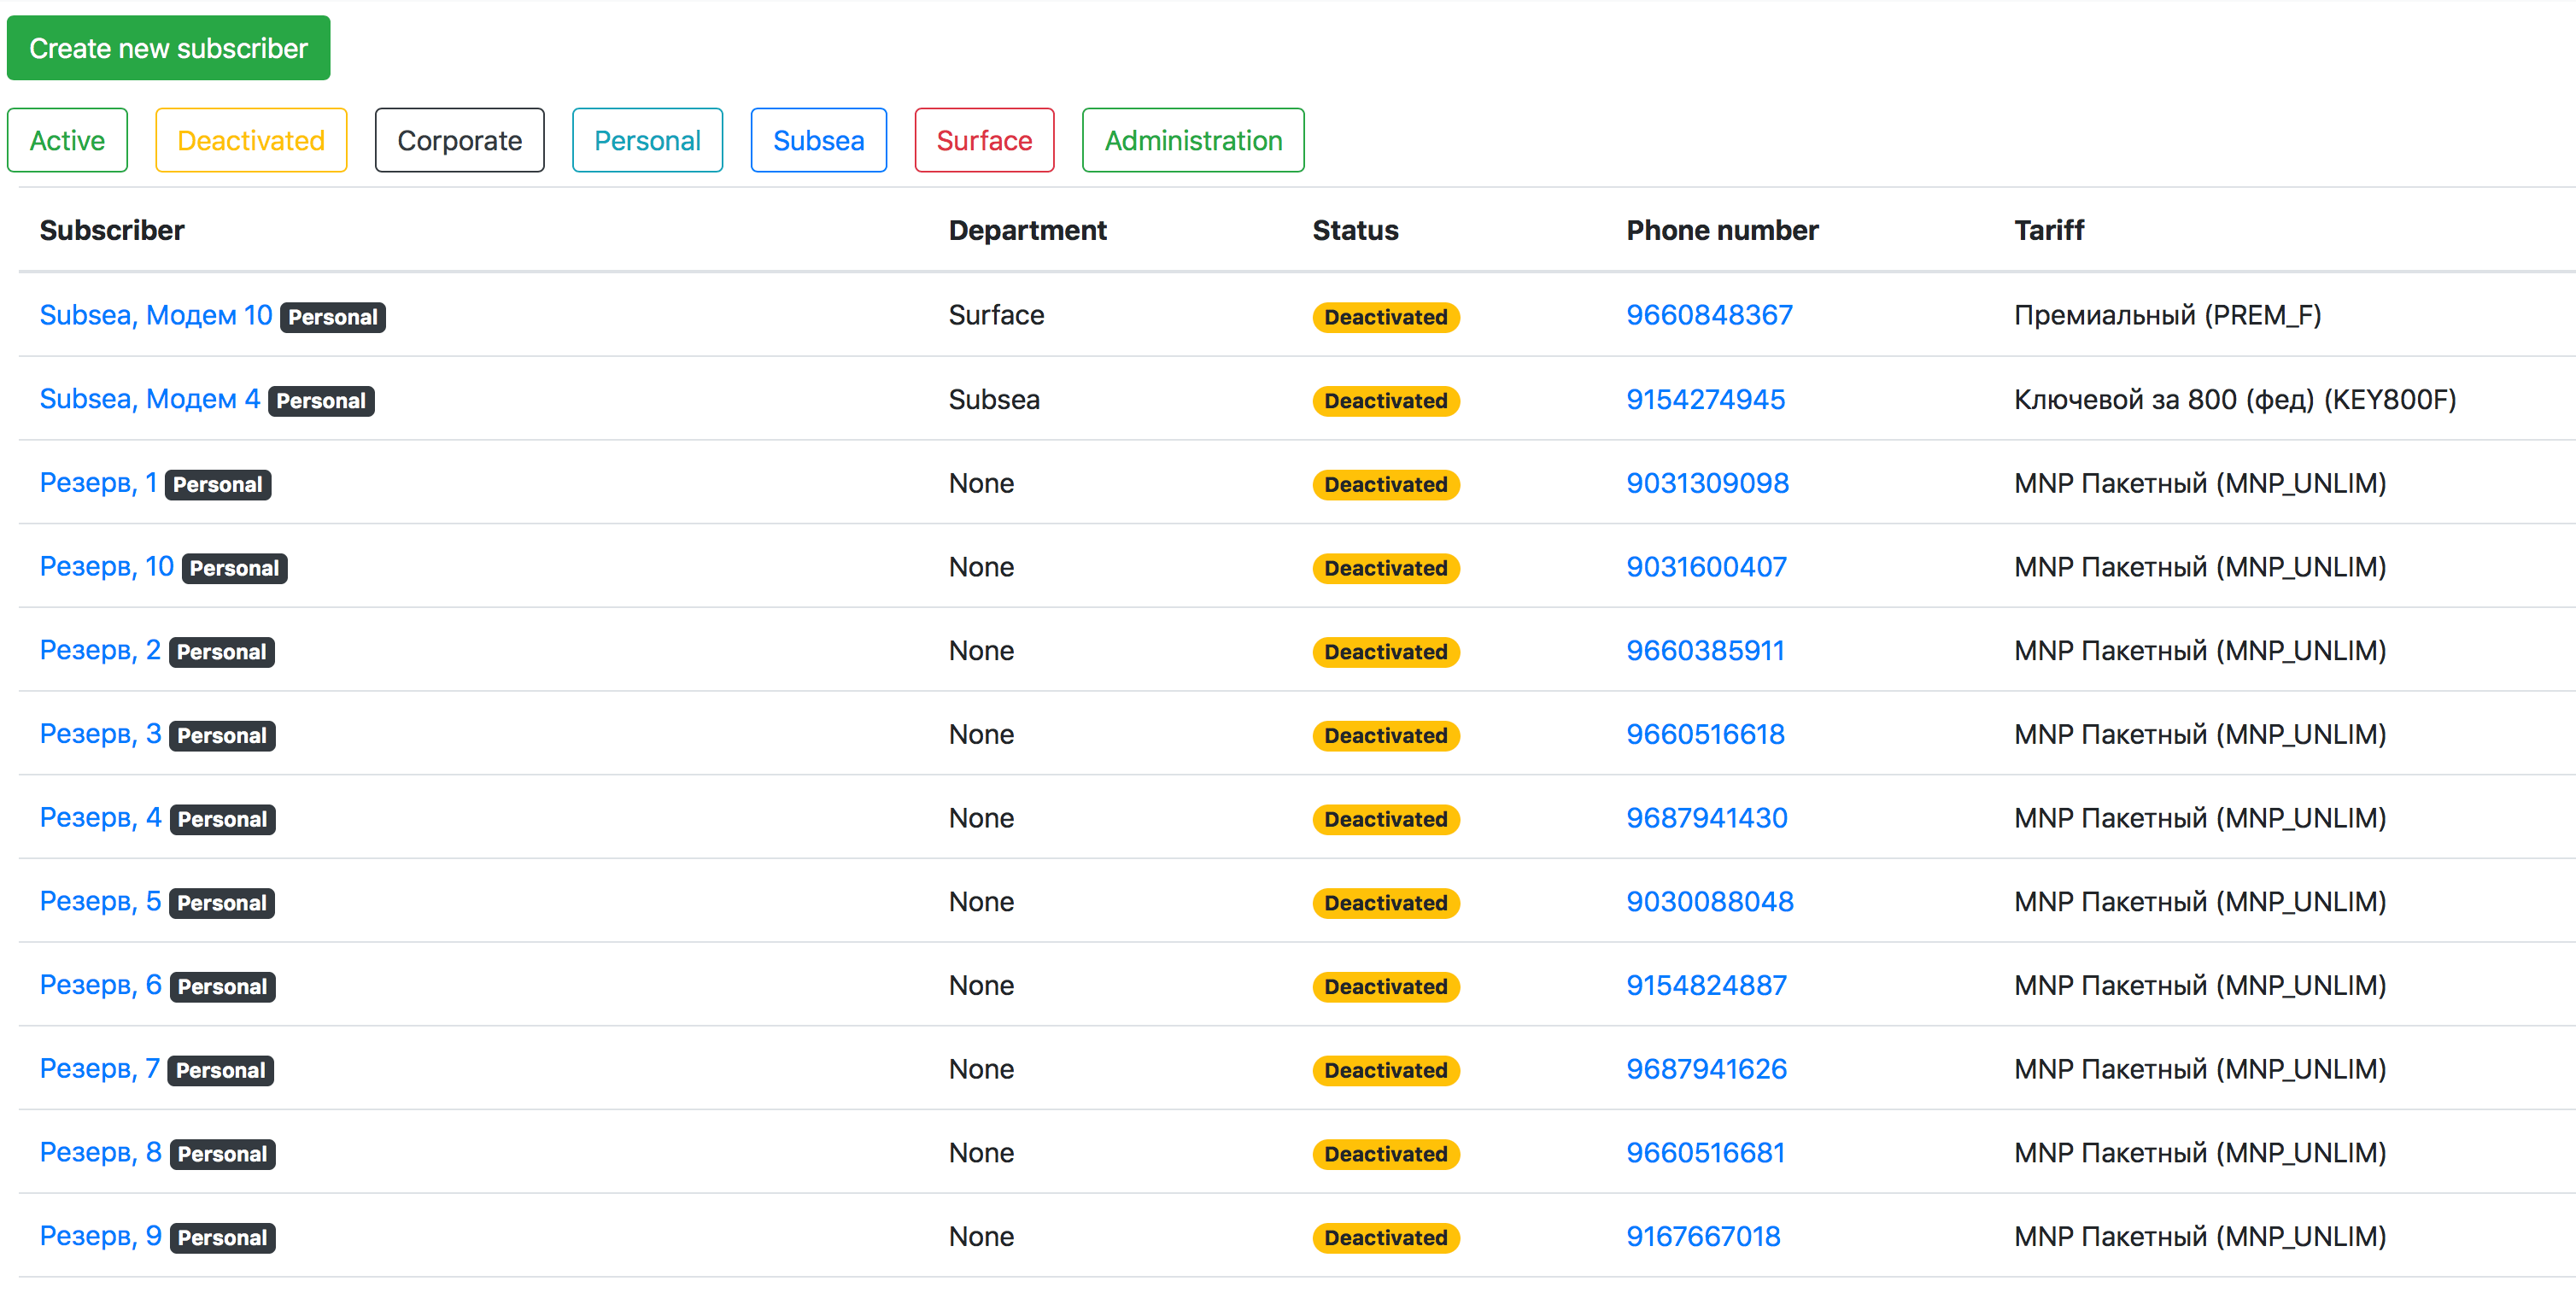Click the Personal badge beside Резерв, 5

tap(222, 903)
